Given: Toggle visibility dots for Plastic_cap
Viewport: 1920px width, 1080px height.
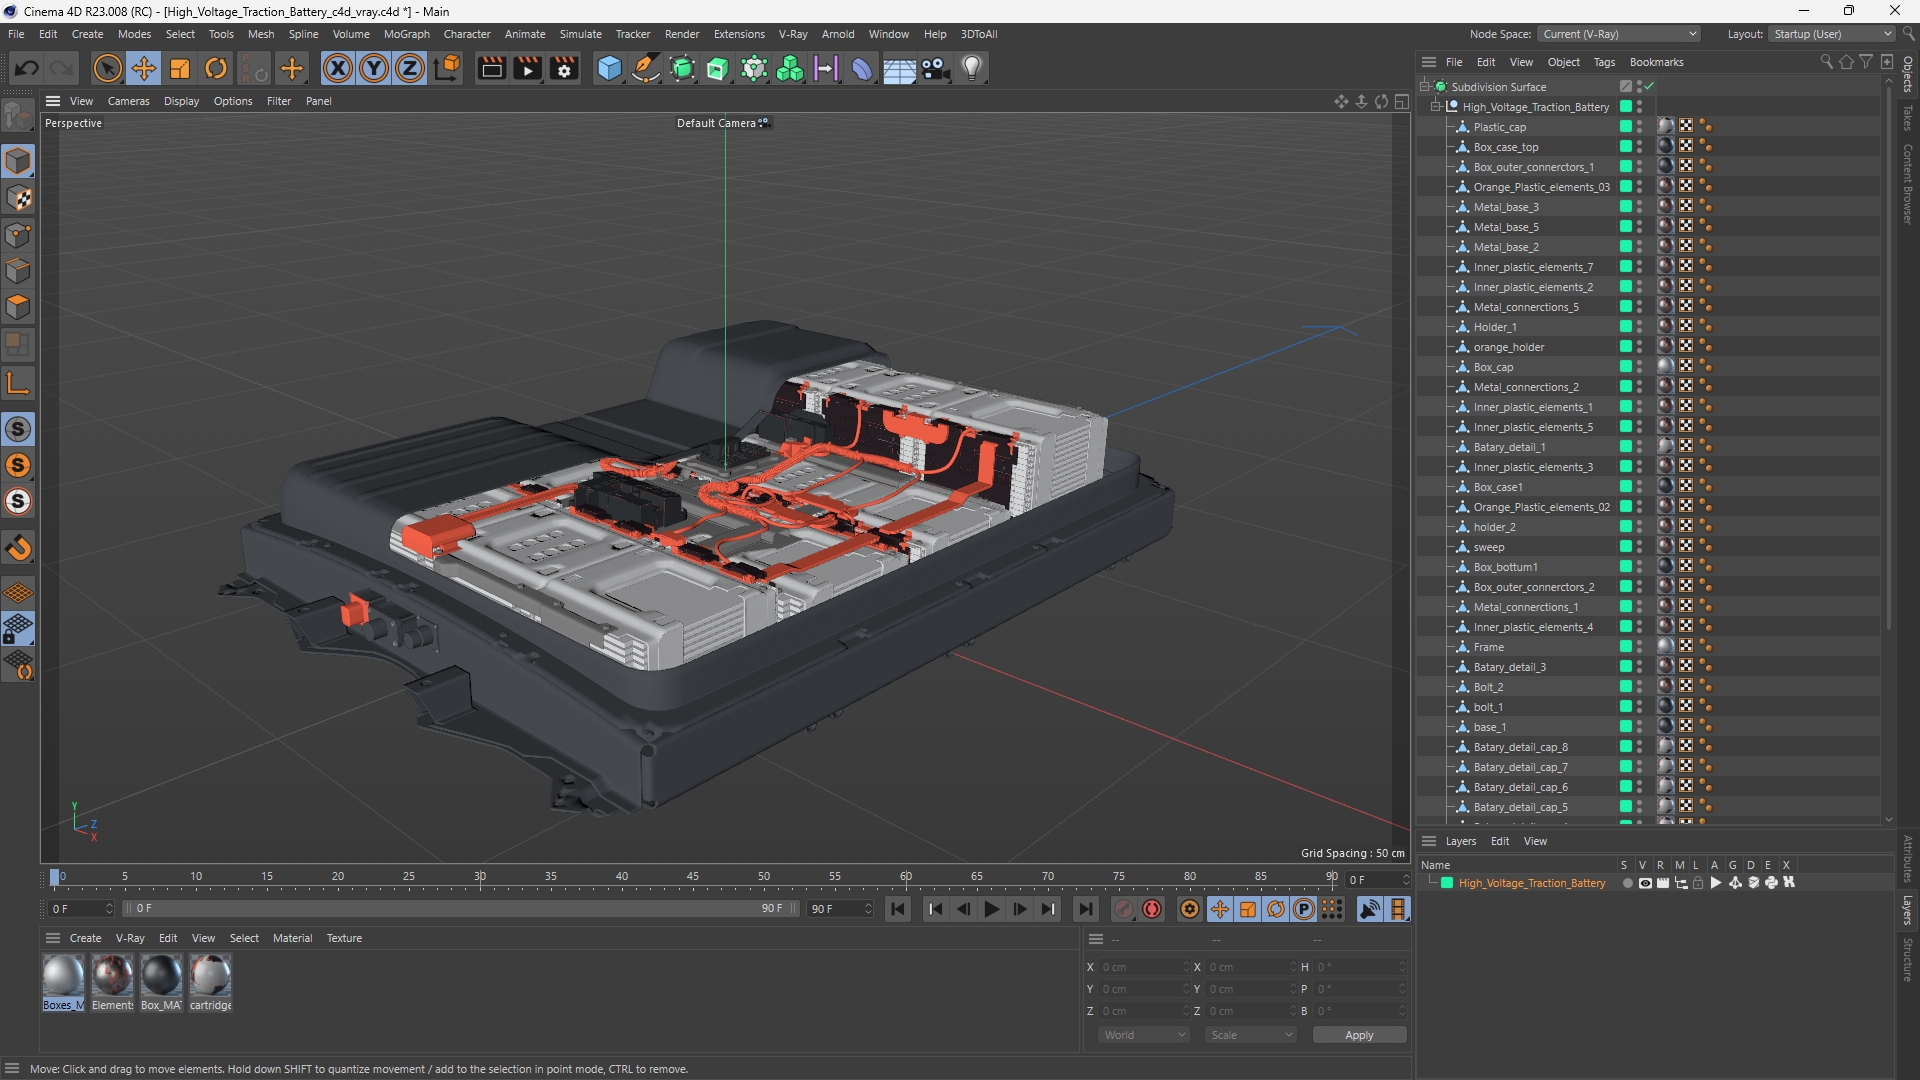Looking at the screenshot, I should tap(1639, 127).
